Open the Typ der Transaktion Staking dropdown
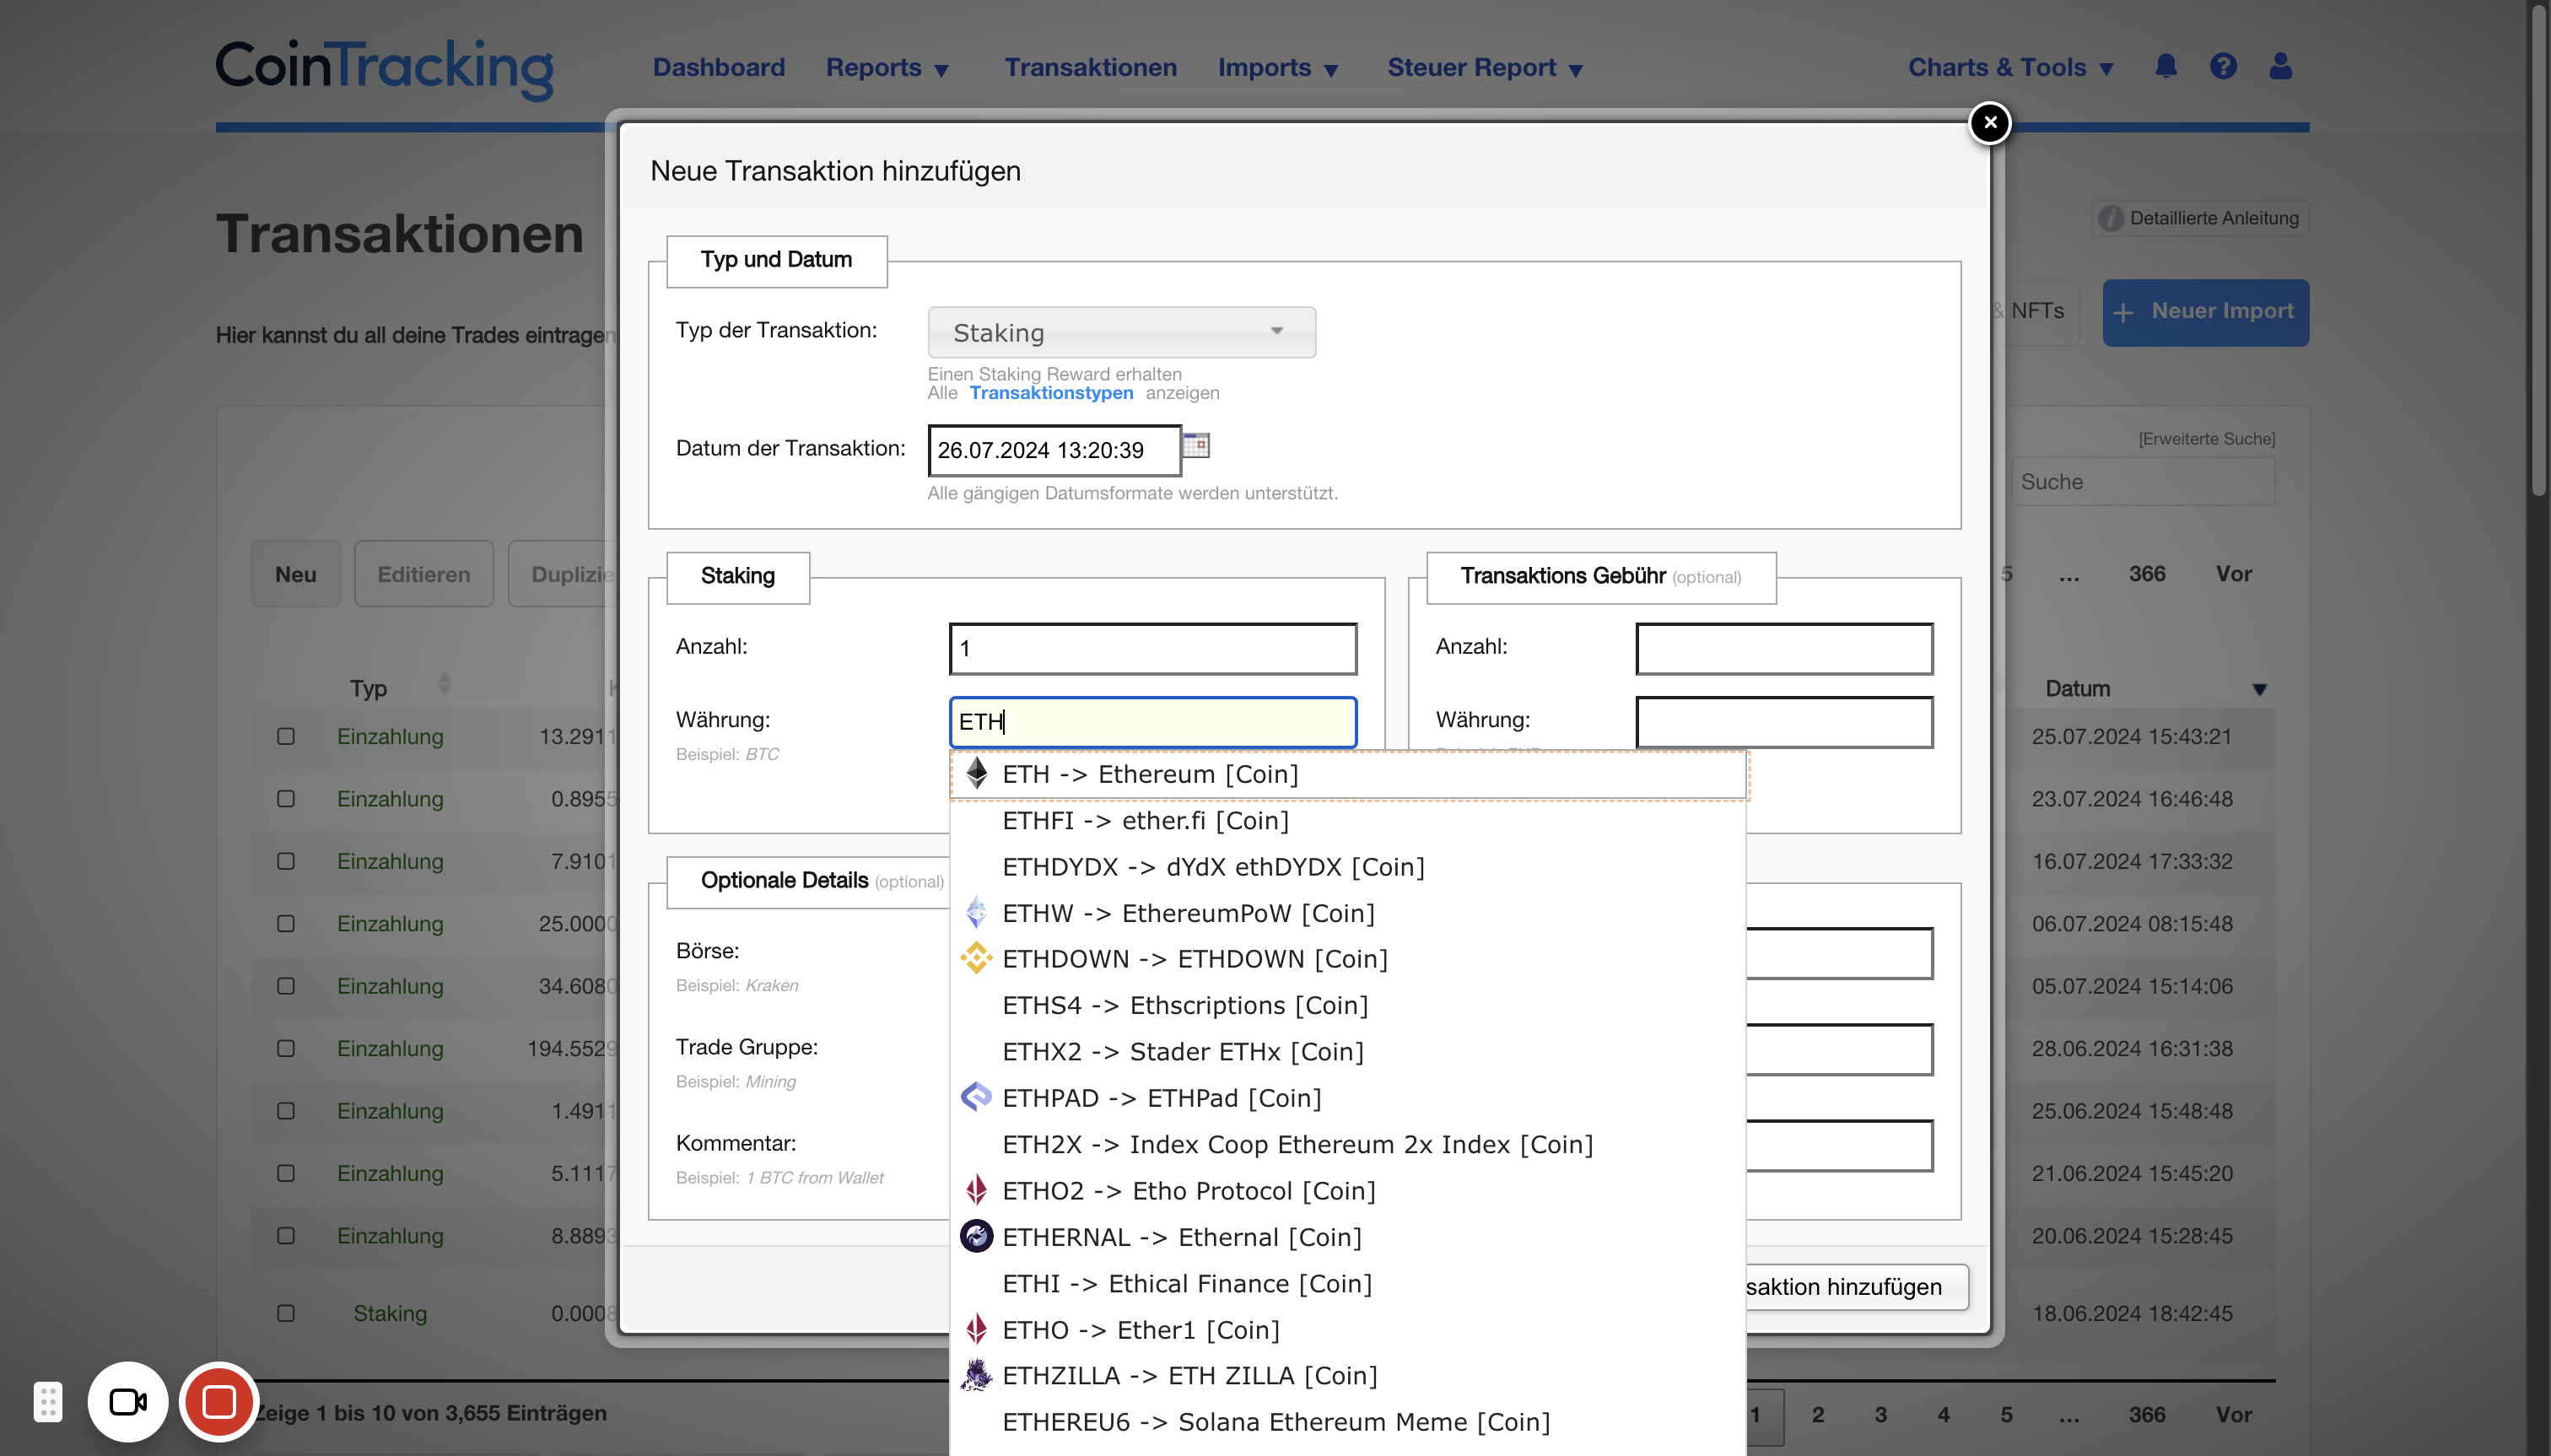 [x=1121, y=332]
